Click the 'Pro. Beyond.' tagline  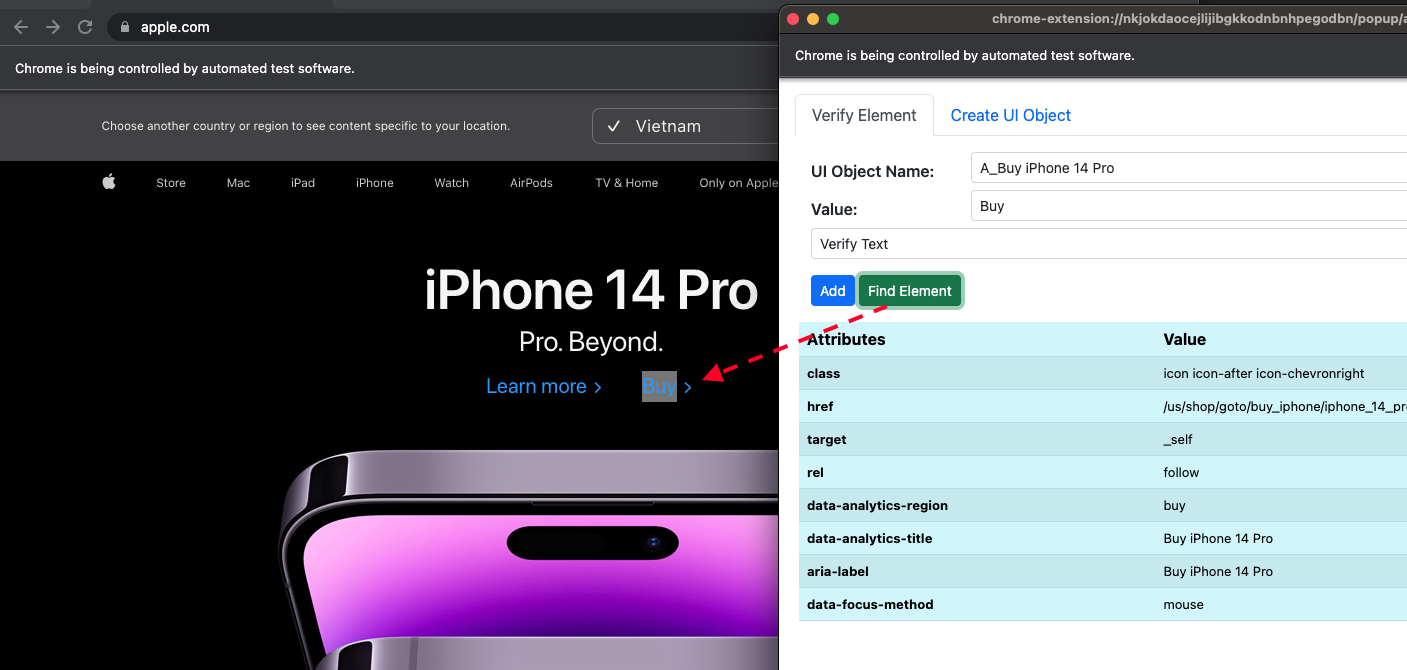click(591, 342)
